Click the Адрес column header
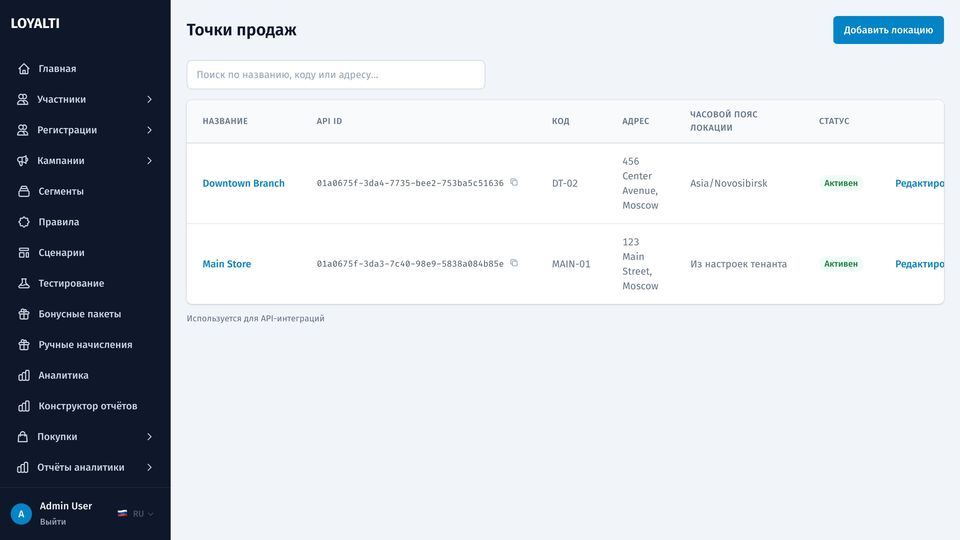960x540 pixels. pos(636,121)
